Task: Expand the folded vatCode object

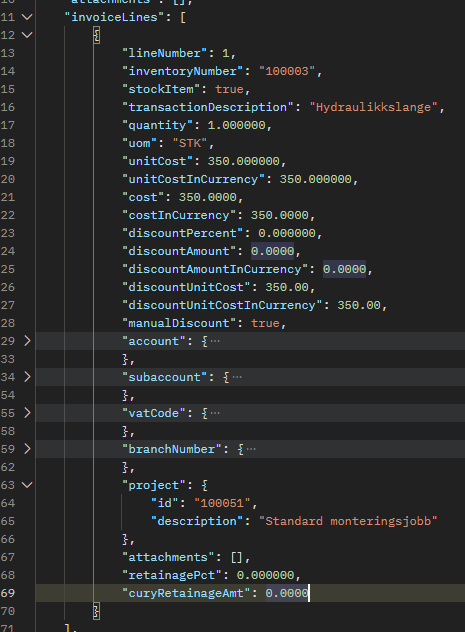Action: coord(27,413)
